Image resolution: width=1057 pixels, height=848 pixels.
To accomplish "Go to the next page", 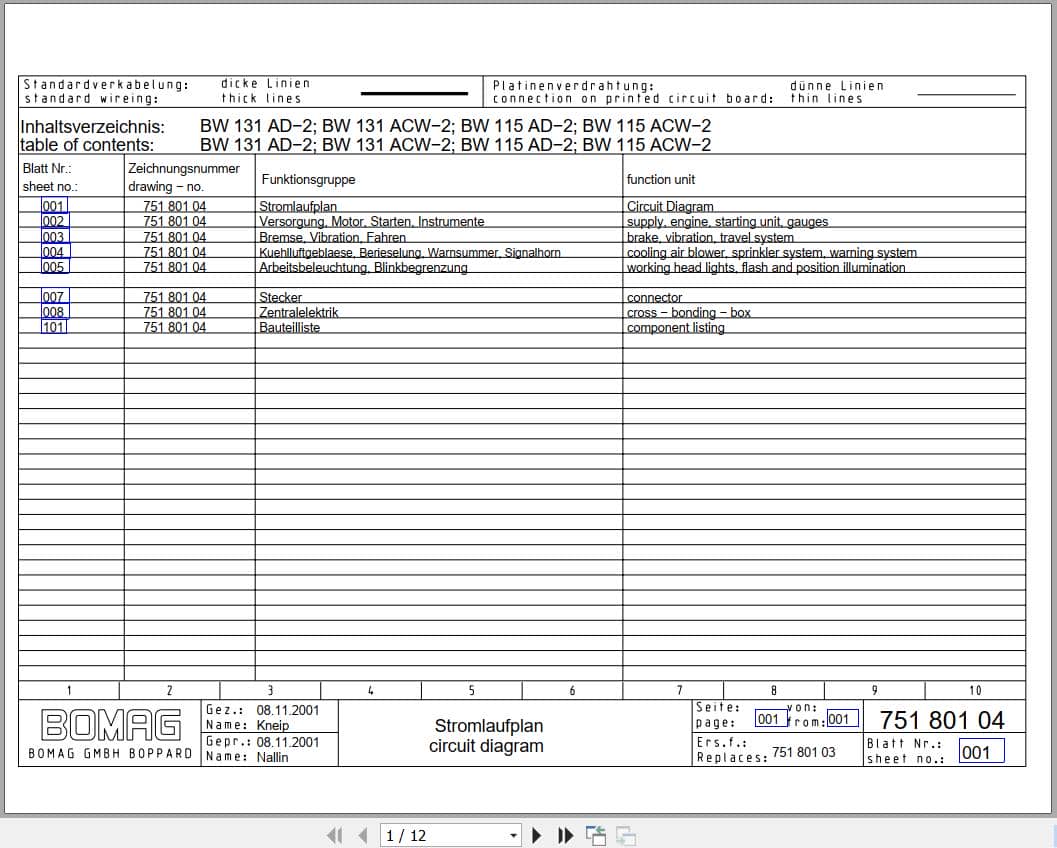I will coord(537,835).
